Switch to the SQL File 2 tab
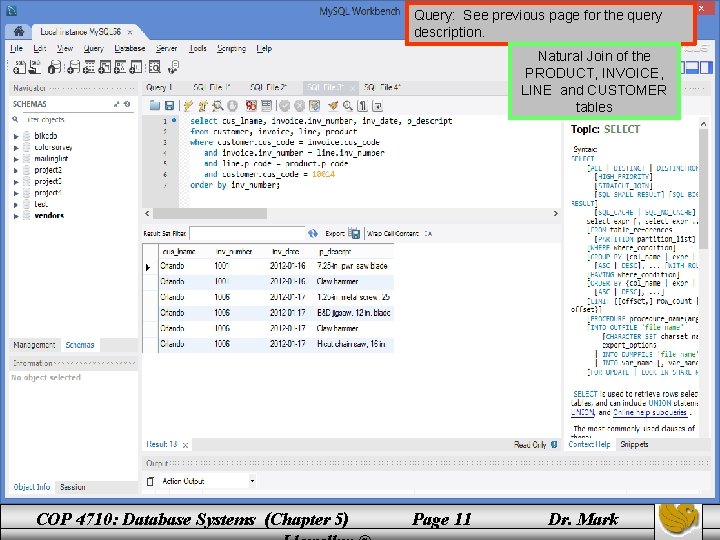 (268, 87)
